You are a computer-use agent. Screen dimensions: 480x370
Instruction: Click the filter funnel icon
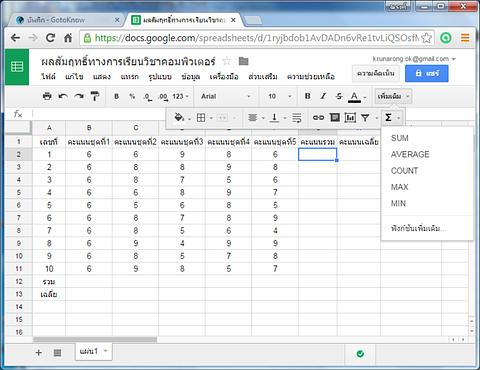pyautogui.click(x=365, y=117)
